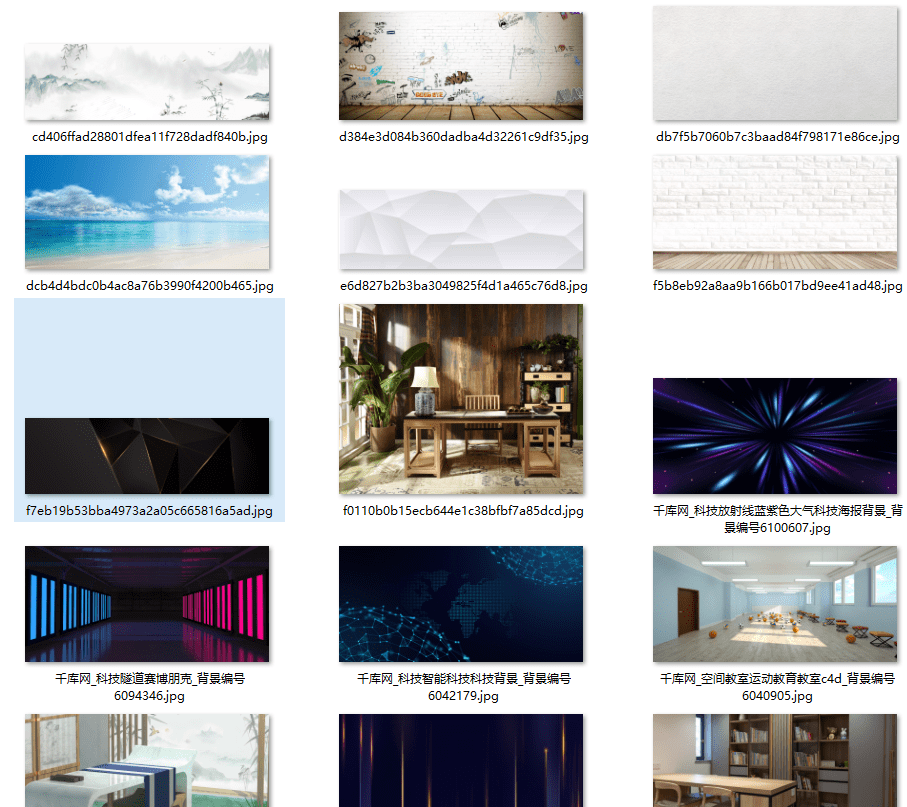This screenshot has width=907, height=807.
Task: Click filename f7eb19b53bba4973a2a05c665816a5ad.jpg
Action: [149, 511]
